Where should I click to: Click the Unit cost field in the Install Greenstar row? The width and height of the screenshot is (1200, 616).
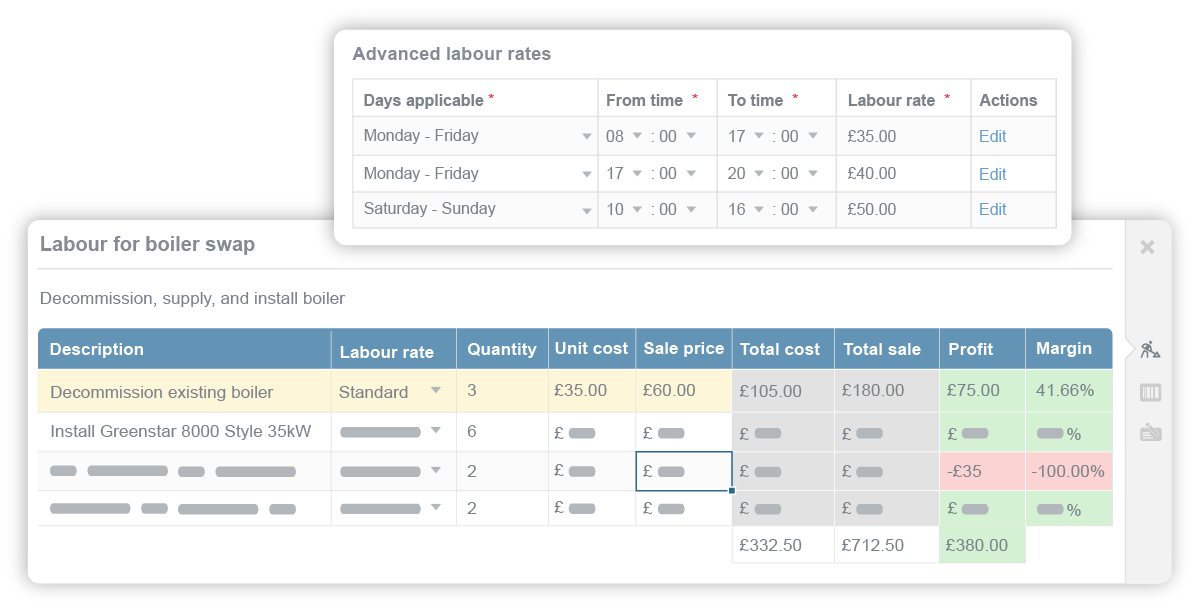[x=591, y=431]
